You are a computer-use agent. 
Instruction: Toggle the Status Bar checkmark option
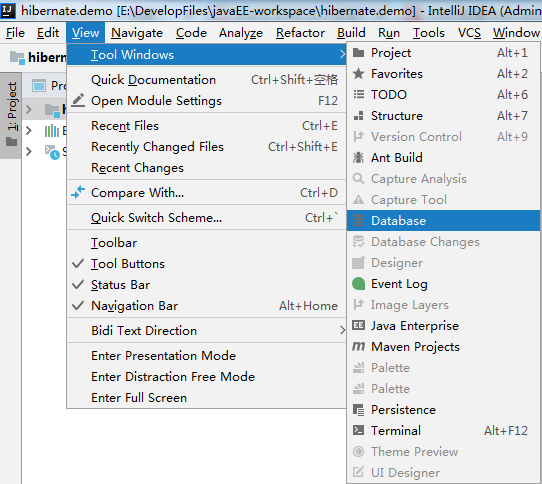[206, 285]
